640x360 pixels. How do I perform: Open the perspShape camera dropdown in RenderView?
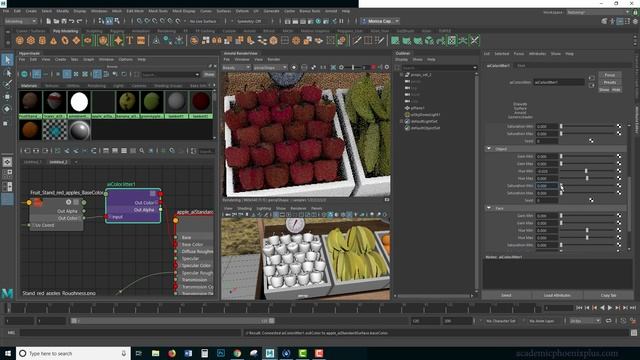[x=270, y=67]
